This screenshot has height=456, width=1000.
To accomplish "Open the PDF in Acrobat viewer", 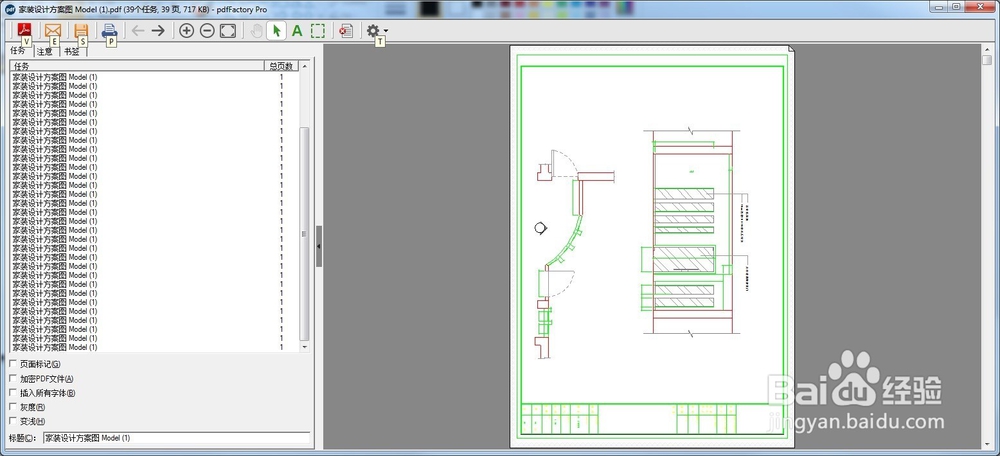I will pyautogui.click(x=24, y=30).
